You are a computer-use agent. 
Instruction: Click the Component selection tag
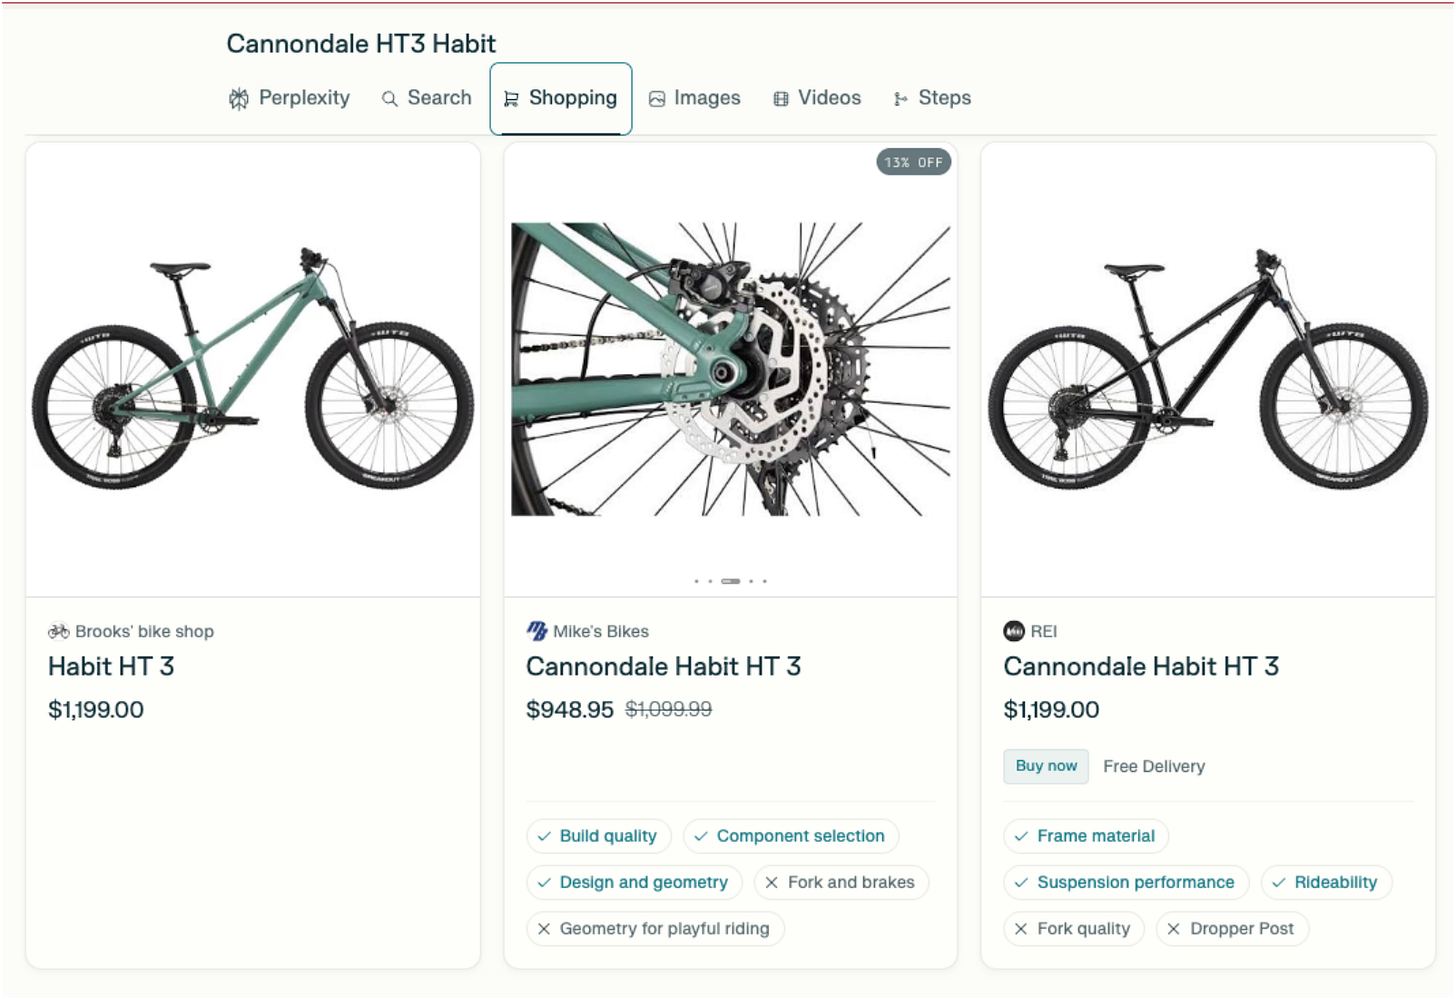(791, 836)
